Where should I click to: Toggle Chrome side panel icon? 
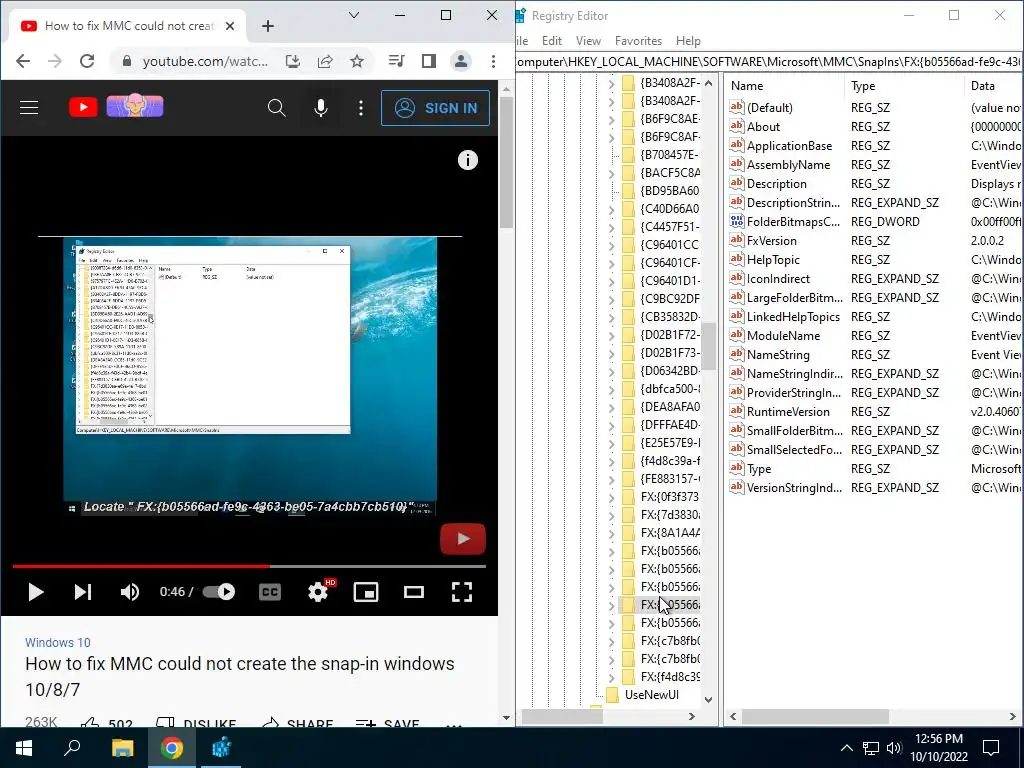428,61
